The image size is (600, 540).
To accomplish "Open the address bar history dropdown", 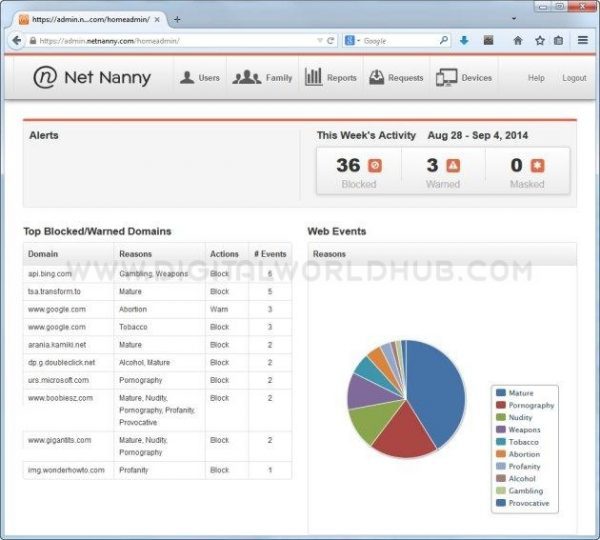I will [x=319, y=41].
